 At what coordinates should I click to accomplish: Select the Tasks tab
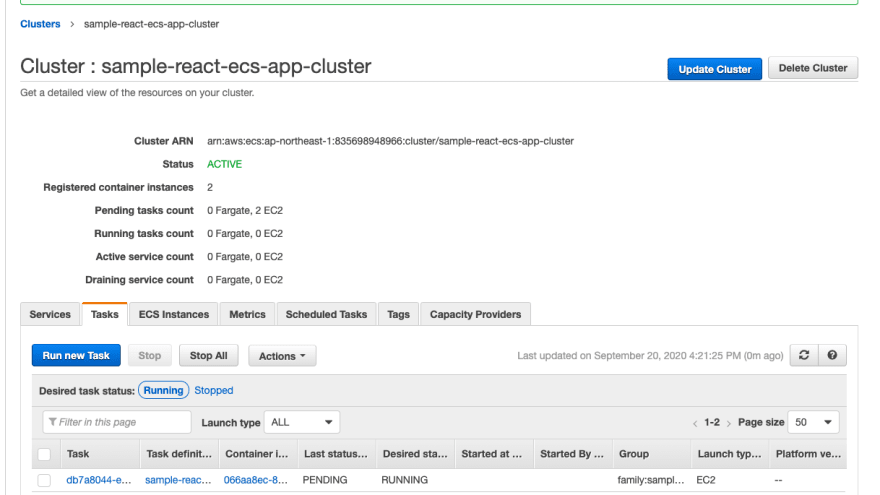(105, 314)
